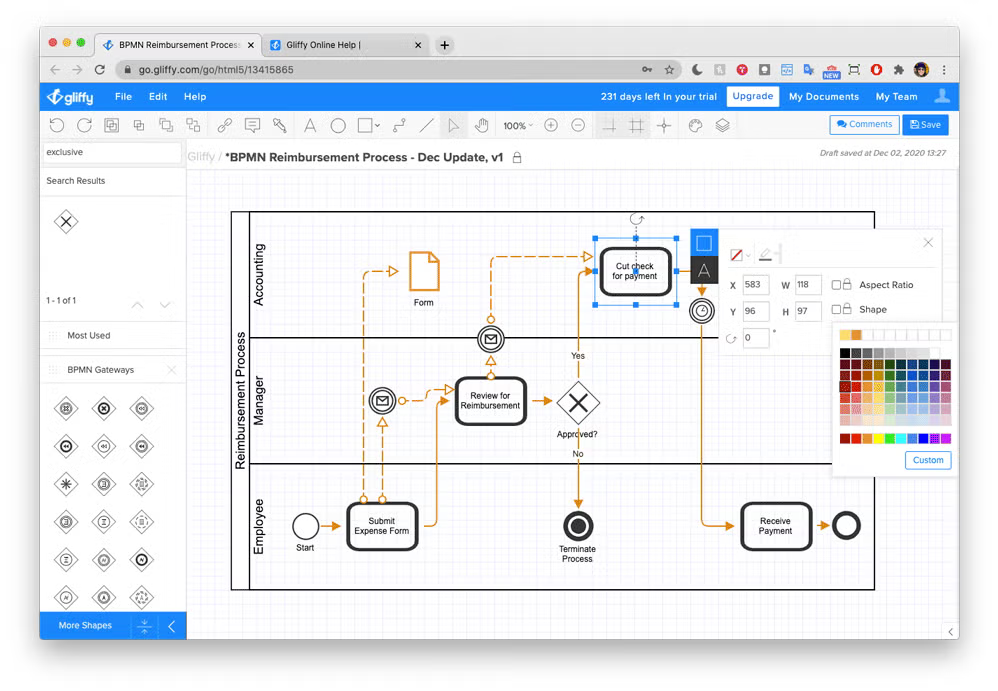Viewport: 998px width, 691px height.
Task: Open the Help menu
Action: (x=195, y=97)
